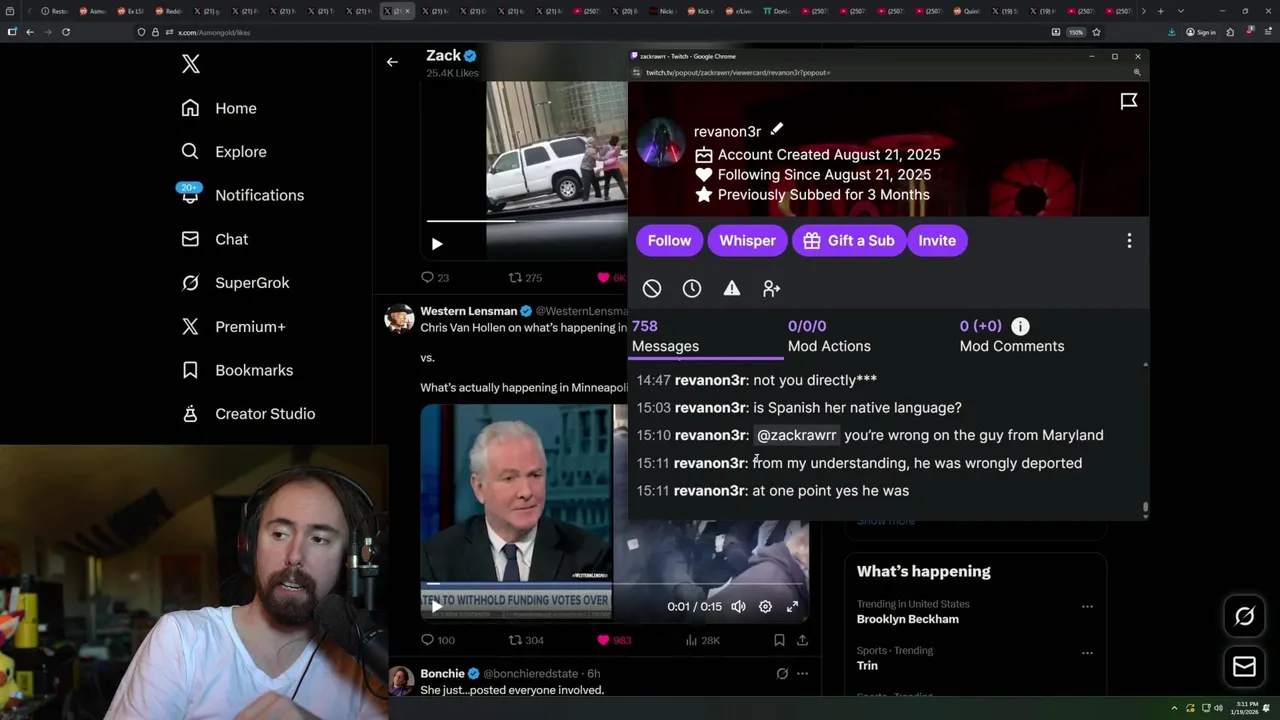Image resolution: width=1280 pixels, height=720 pixels.
Task: Reply to post with 100 comments
Action: (438, 640)
